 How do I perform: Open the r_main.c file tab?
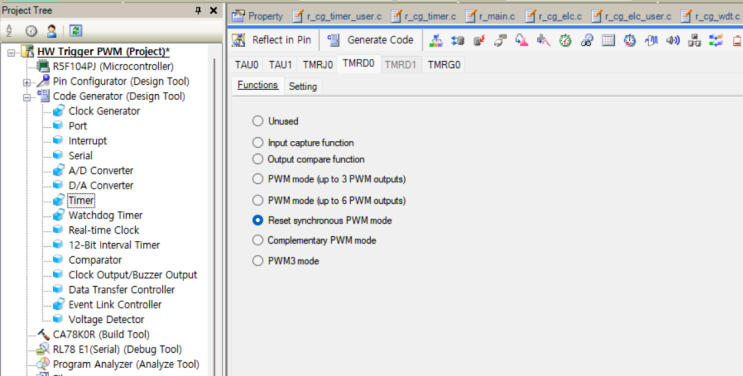[x=490, y=16]
